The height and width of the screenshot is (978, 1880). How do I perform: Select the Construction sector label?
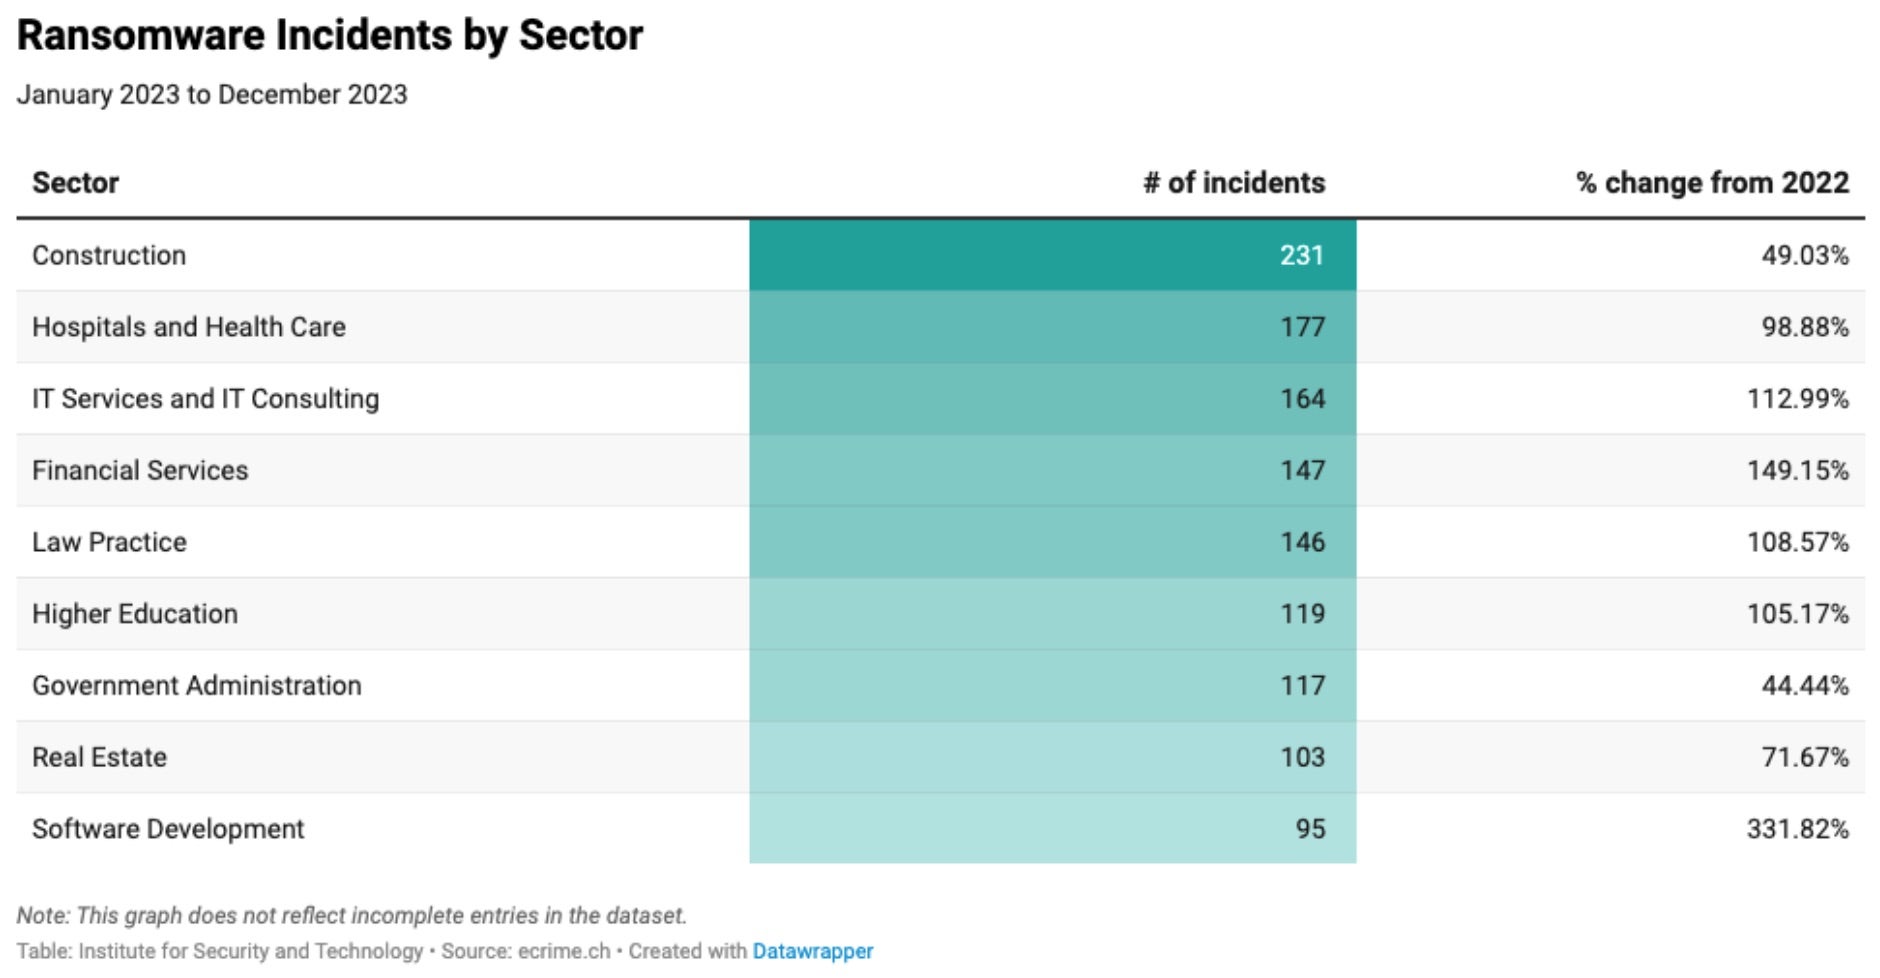(109, 255)
